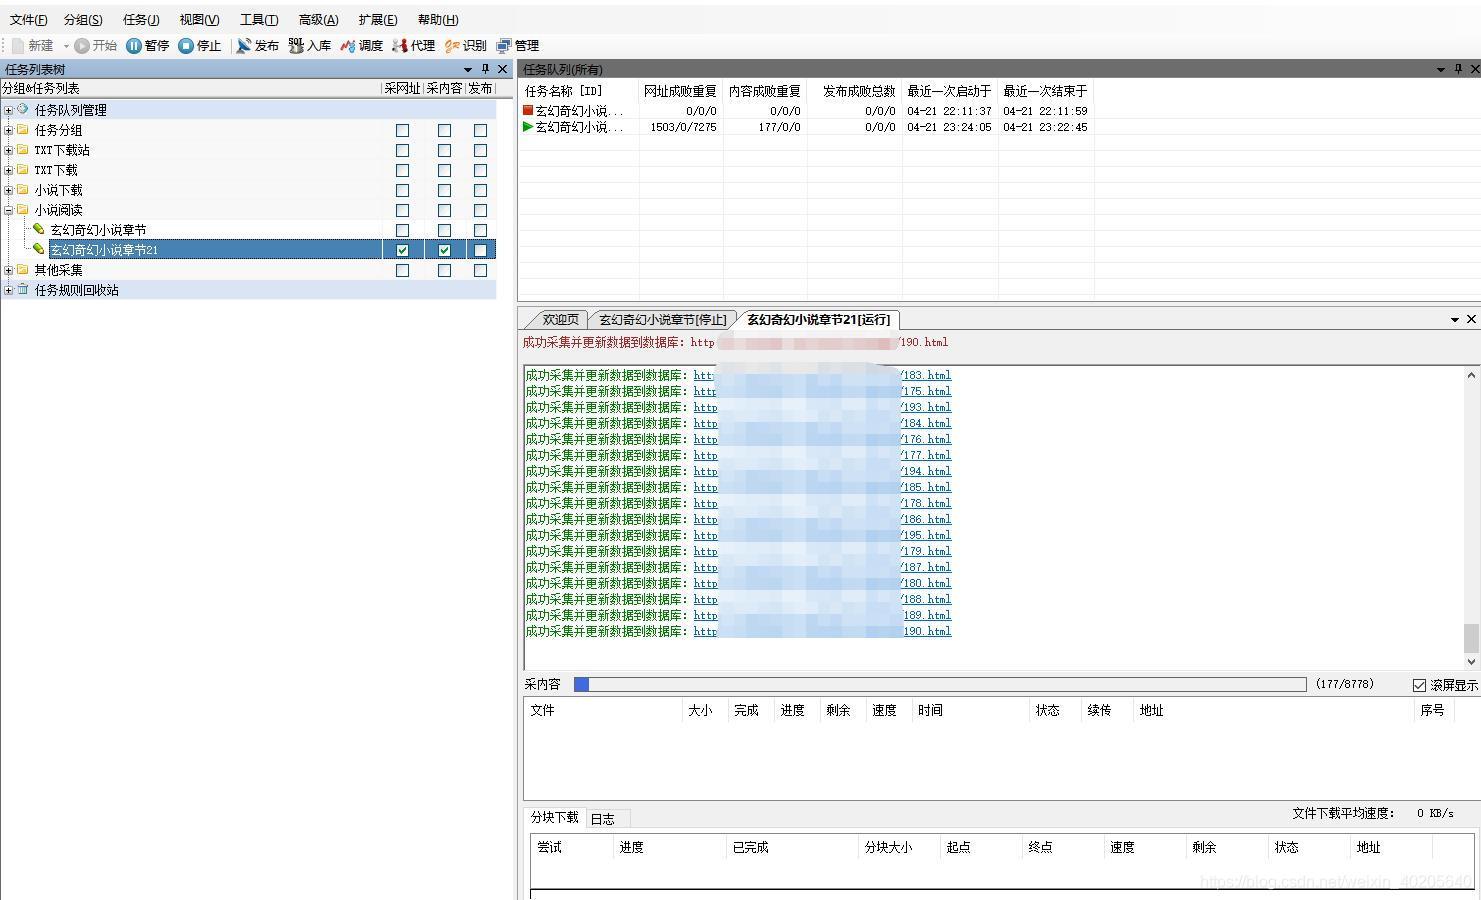Image resolution: width=1481 pixels, height=900 pixels.
Task: Open the log link ending 193.html
Action: tap(822, 408)
